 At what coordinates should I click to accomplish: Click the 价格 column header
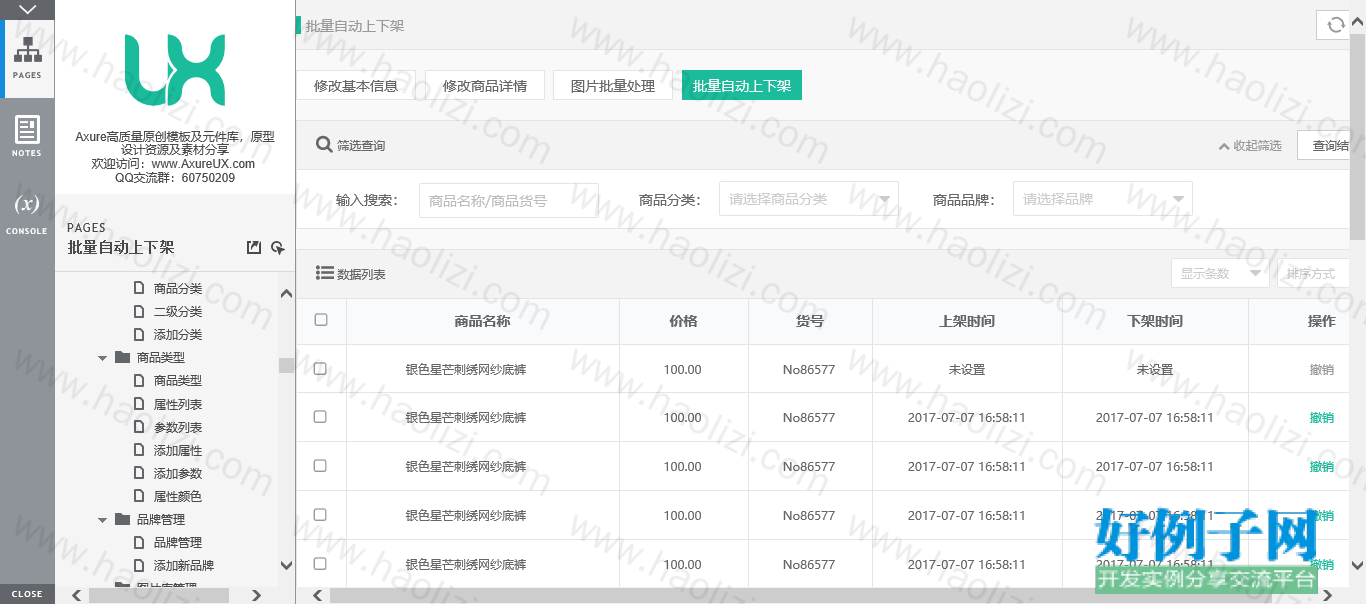tap(683, 321)
